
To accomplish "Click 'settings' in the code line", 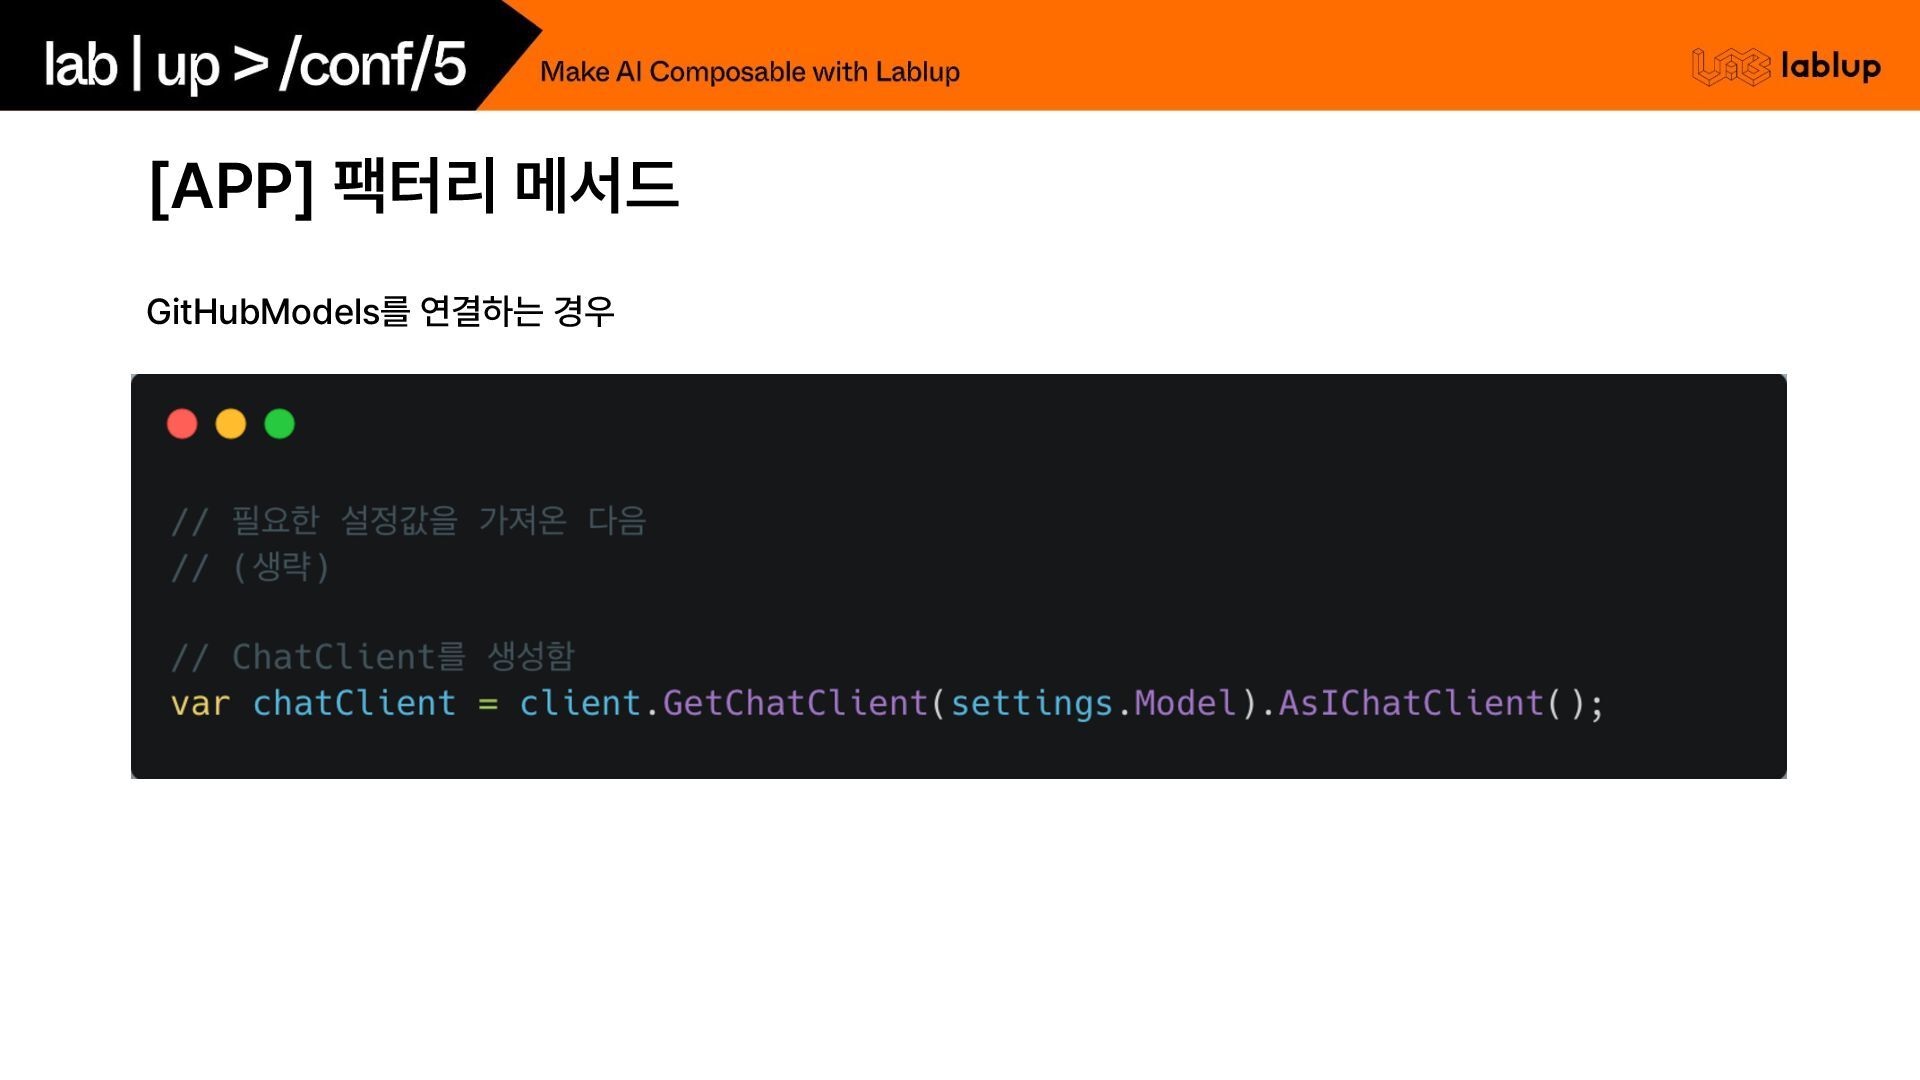I will pos(1031,703).
